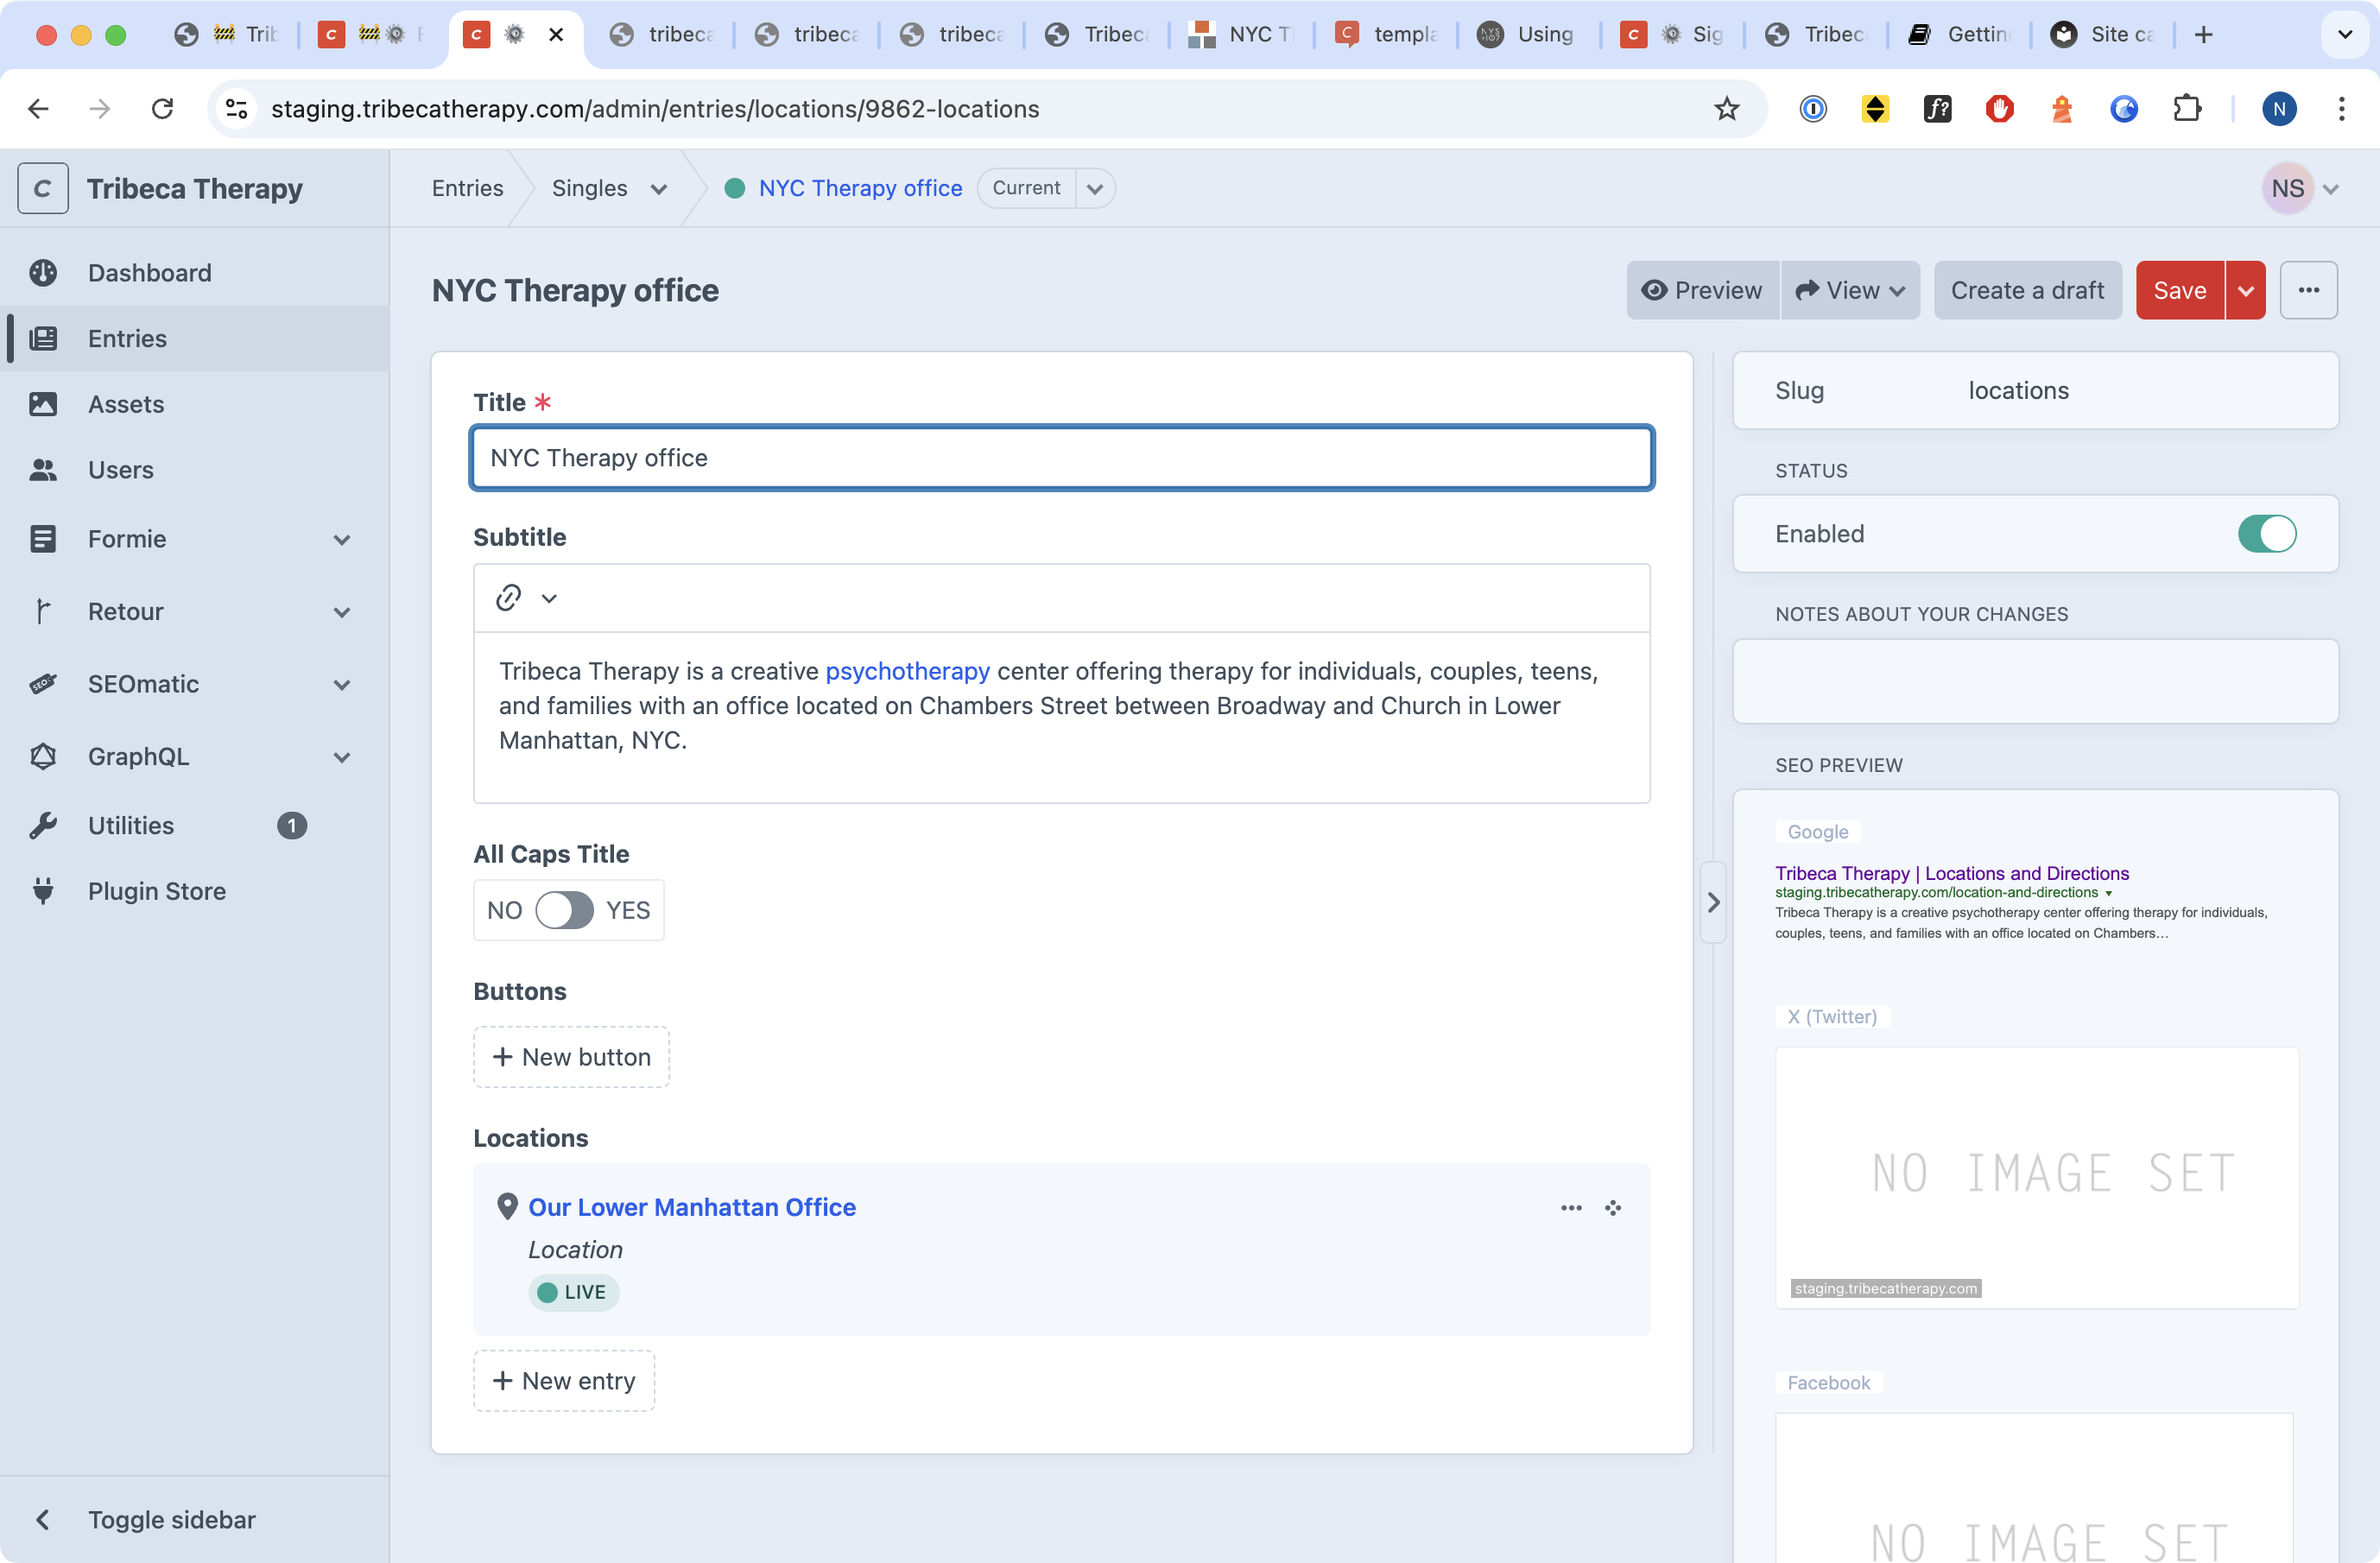
Task: Toggle the Enabled status switch
Action: coord(2266,533)
